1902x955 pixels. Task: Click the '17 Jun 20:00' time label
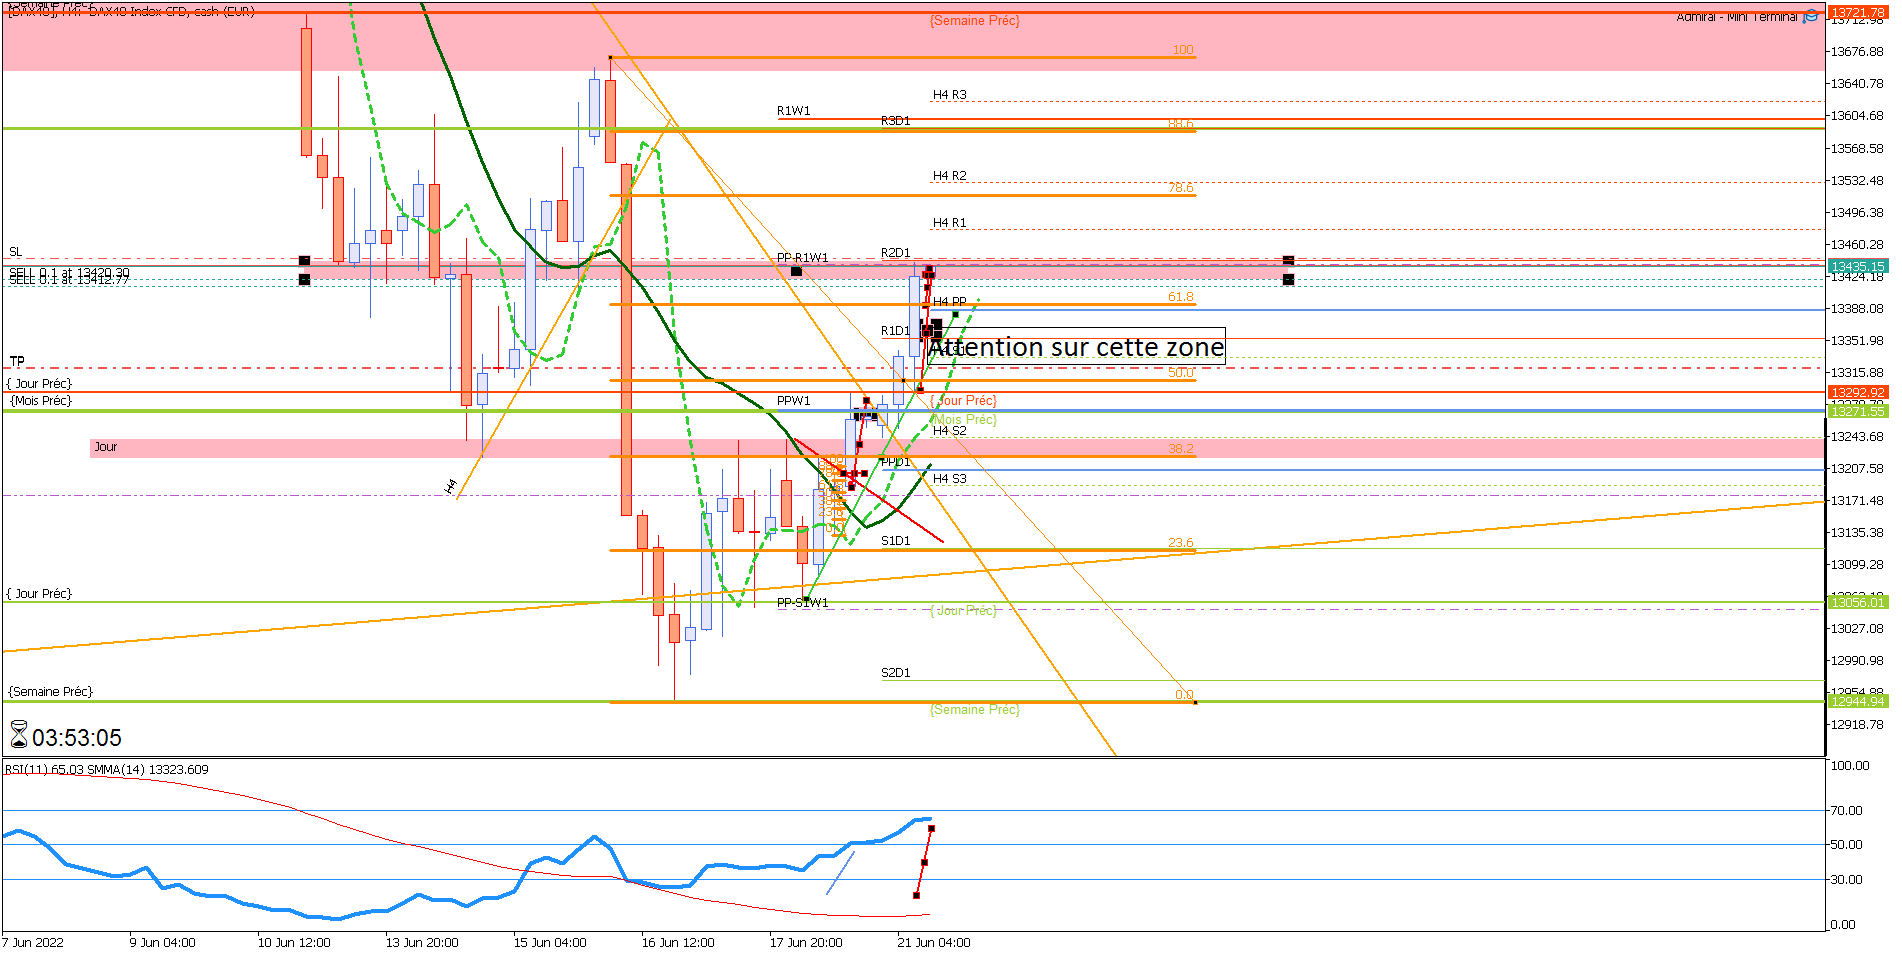pos(806,943)
